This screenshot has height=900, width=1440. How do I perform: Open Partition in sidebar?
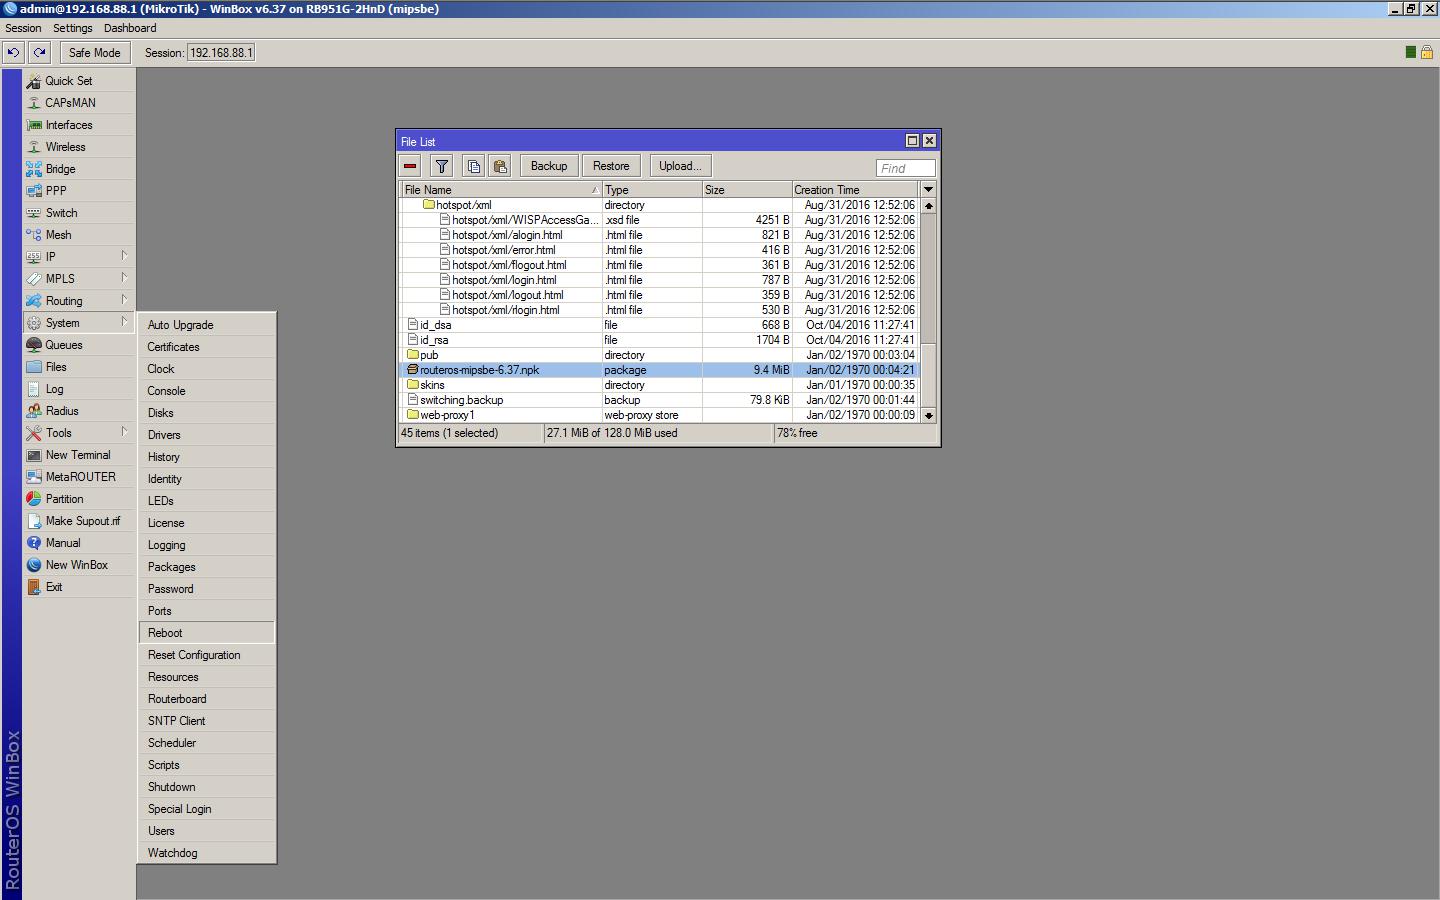(79, 499)
